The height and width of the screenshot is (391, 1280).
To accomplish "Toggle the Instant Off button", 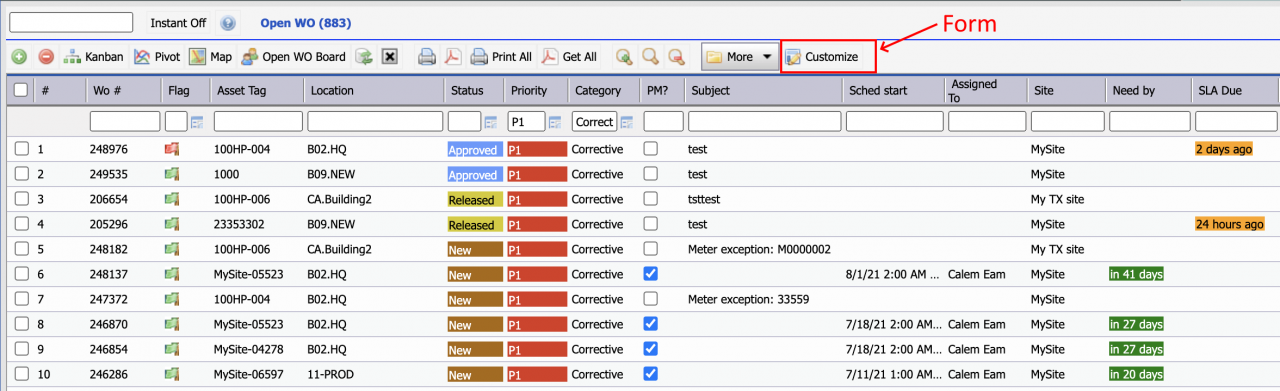I will (178, 22).
